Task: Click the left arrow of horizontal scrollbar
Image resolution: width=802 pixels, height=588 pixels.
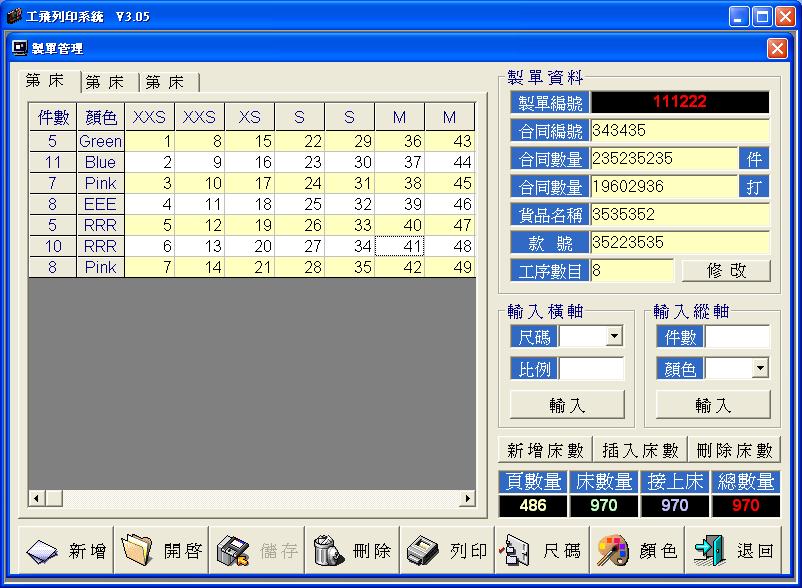Action: coord(36,498)
